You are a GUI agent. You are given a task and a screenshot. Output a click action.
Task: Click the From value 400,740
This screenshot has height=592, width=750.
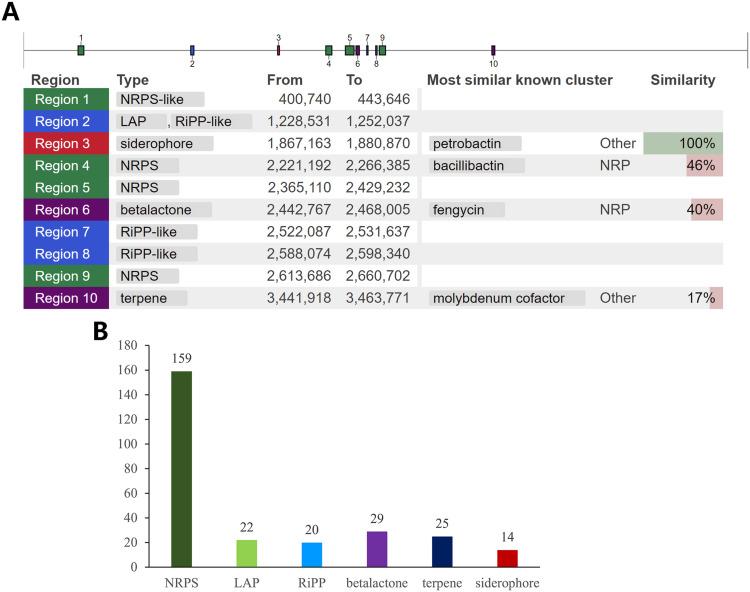click(x=305, y=99)
